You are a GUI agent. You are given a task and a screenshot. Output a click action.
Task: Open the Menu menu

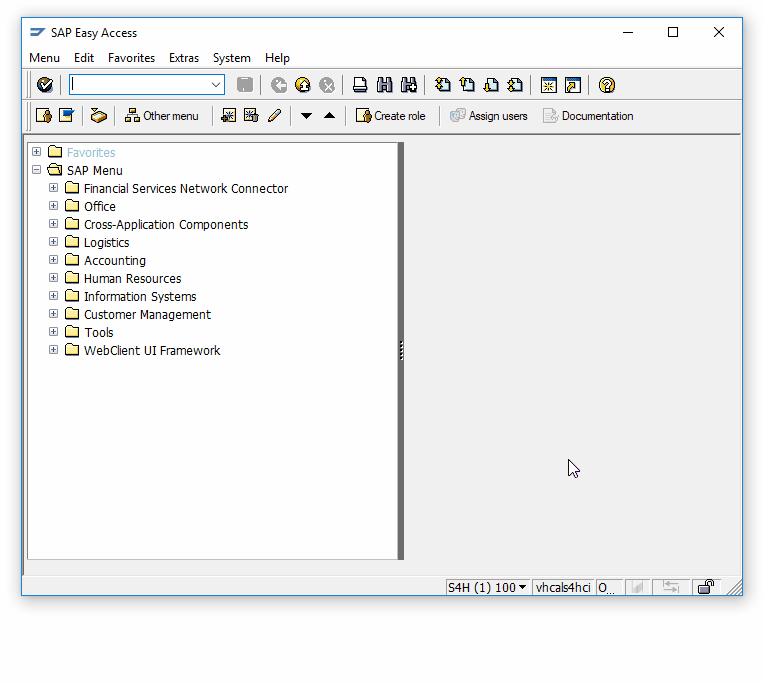pyautogui.click(x=44, y=58)
